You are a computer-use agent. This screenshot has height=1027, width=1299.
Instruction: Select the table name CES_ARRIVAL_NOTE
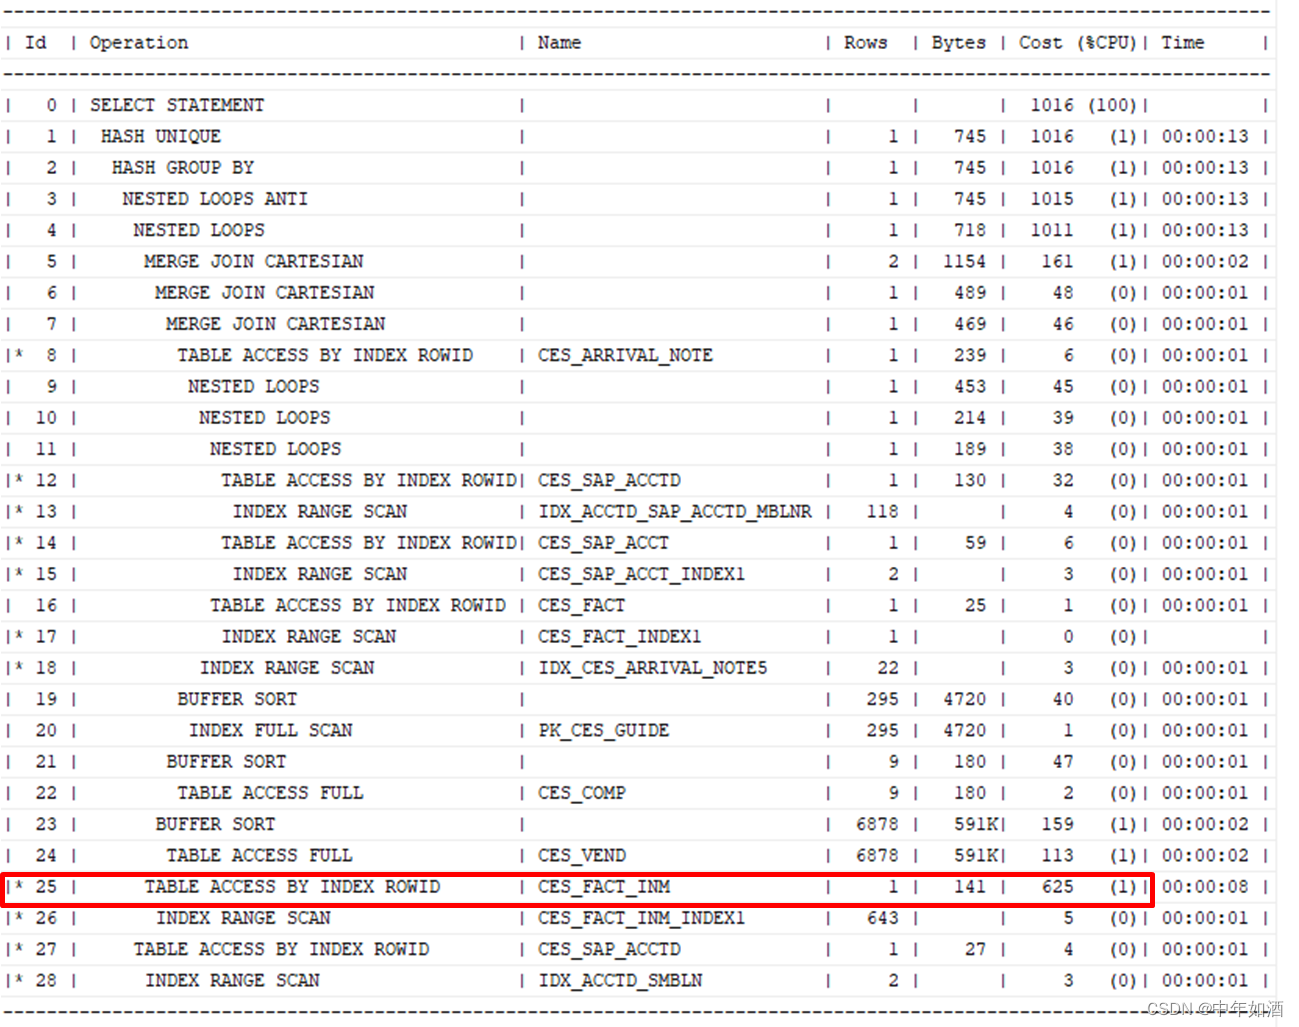coord(626,355)
